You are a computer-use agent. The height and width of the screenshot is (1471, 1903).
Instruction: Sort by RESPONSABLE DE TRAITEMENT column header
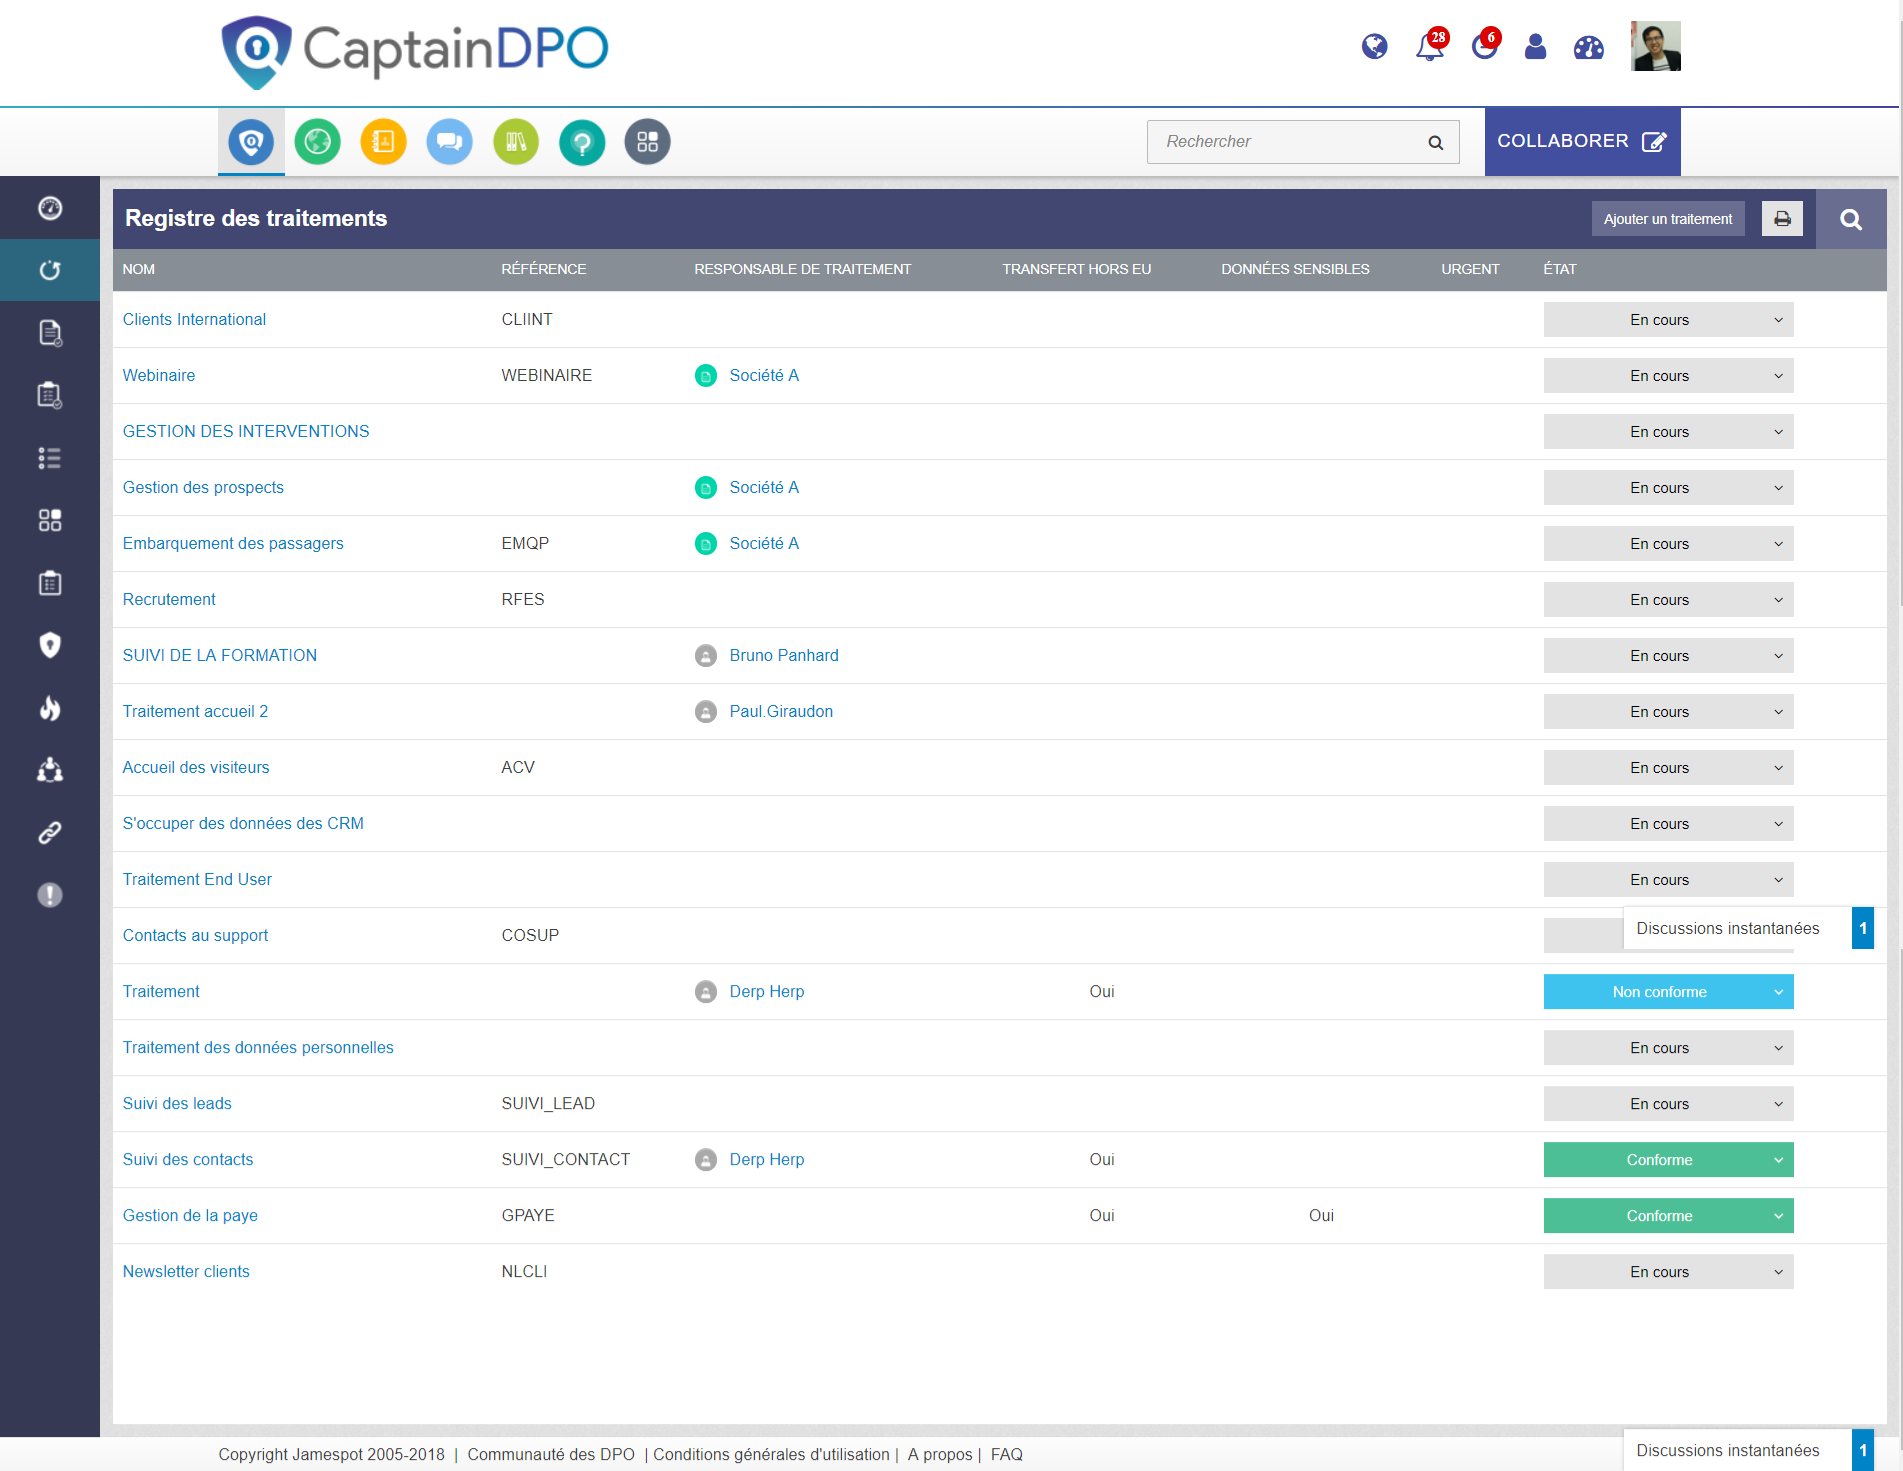tap(803, 270)
